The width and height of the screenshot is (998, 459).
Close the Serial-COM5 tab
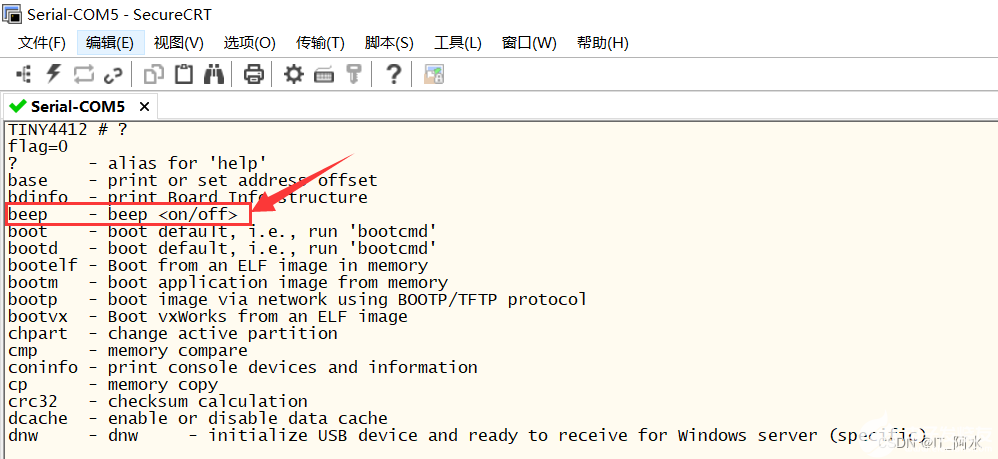coord(144,107)
